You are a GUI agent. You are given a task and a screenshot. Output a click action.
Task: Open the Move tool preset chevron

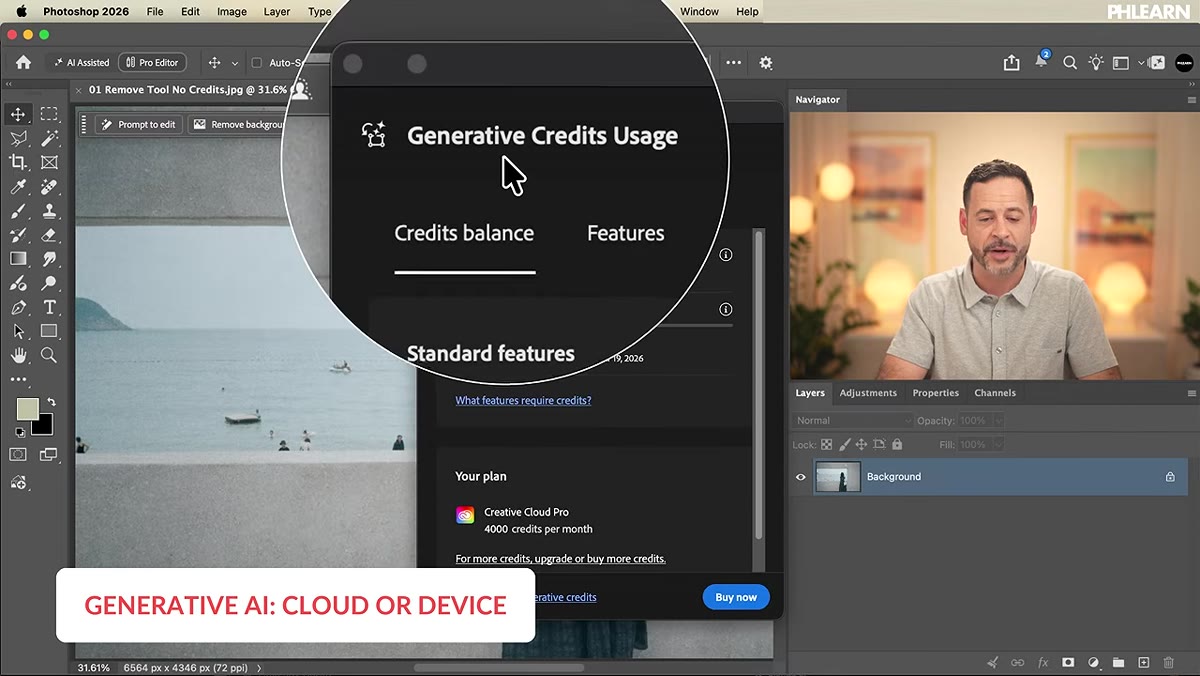click(235, 62)
